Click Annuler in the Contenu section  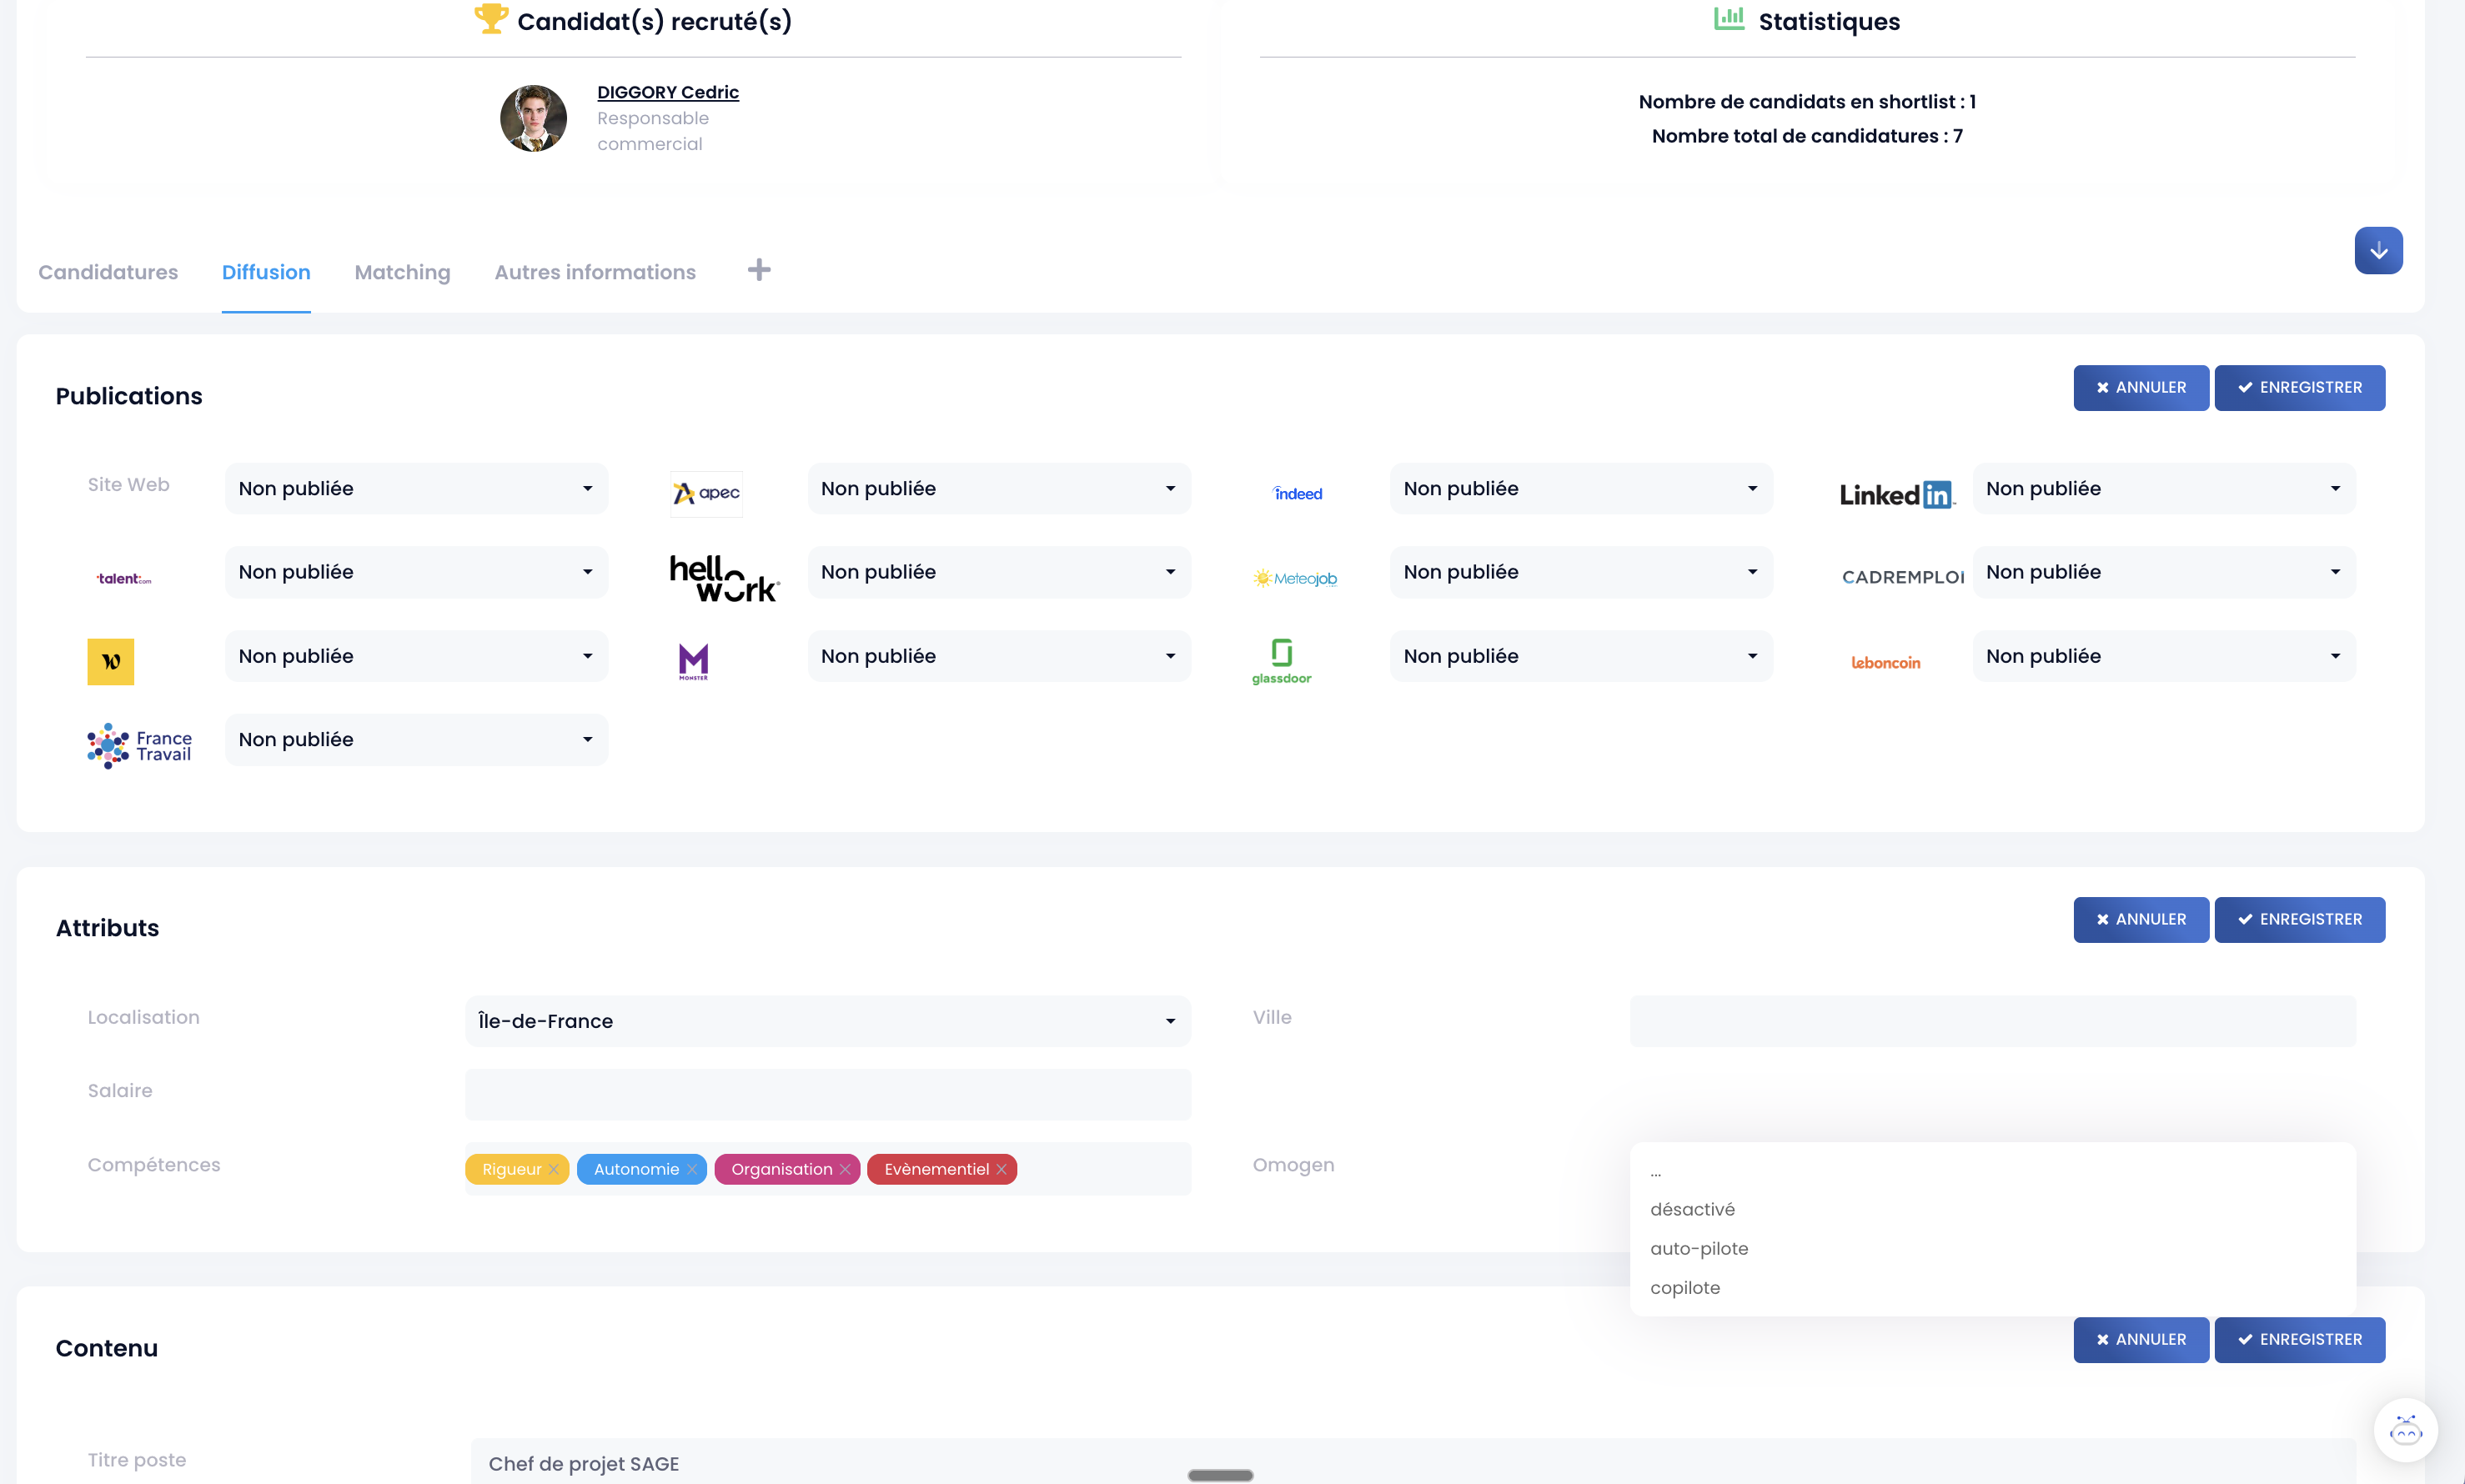2140,1339
